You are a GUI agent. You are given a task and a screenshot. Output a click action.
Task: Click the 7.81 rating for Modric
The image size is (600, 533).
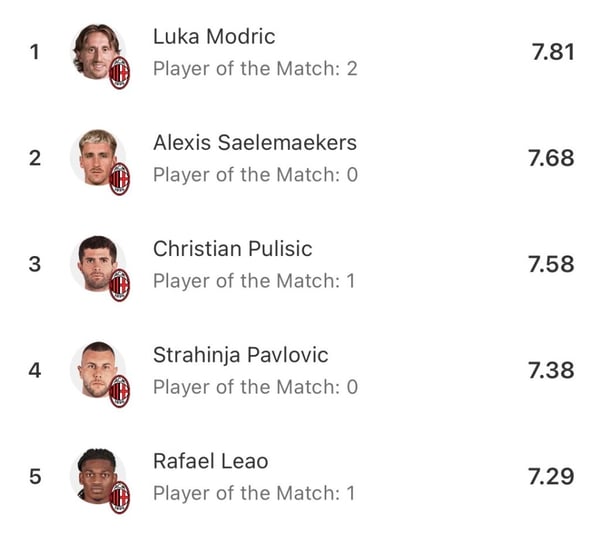[x=551, y=52]
